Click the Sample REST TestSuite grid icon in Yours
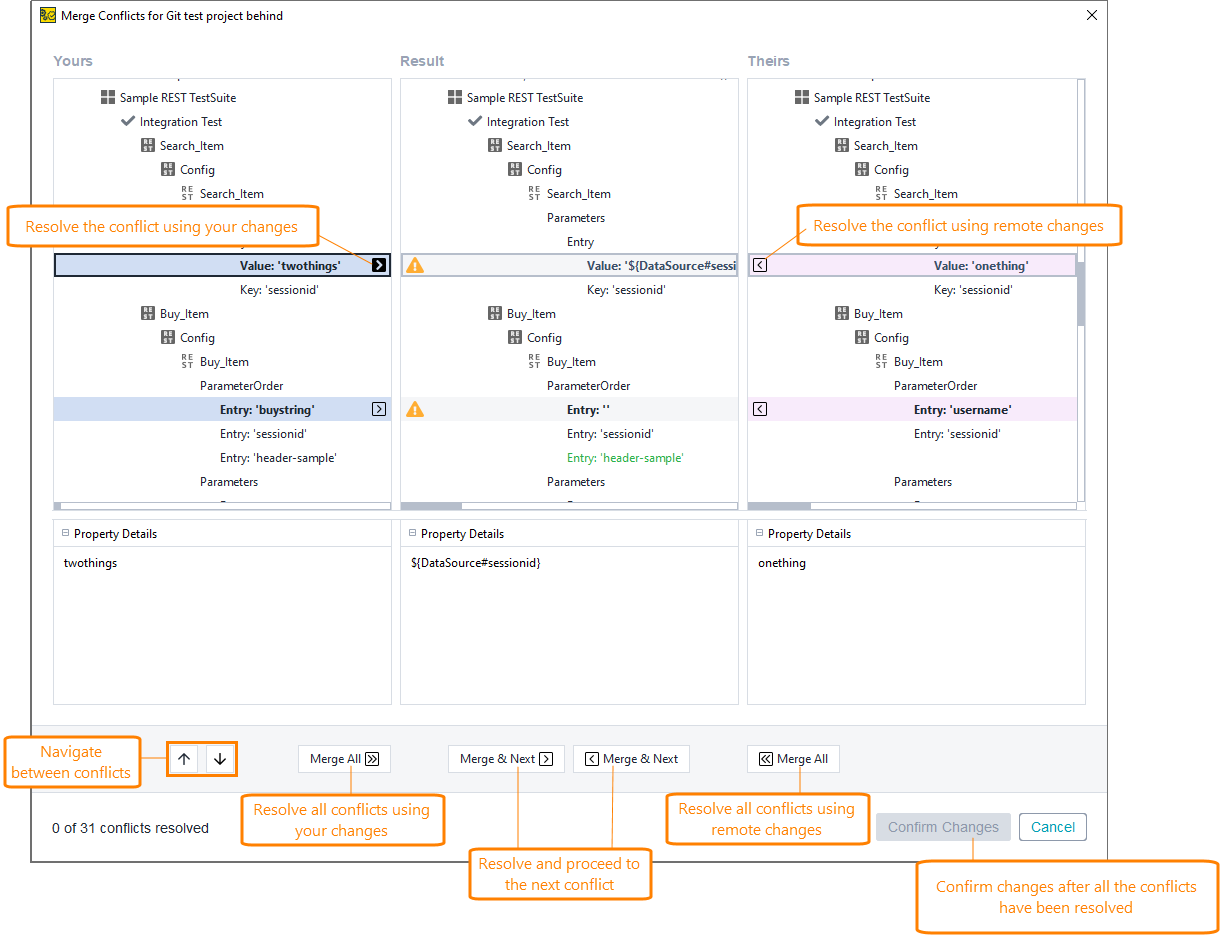This screenshot has width=1227, height=942. point(108,97)
